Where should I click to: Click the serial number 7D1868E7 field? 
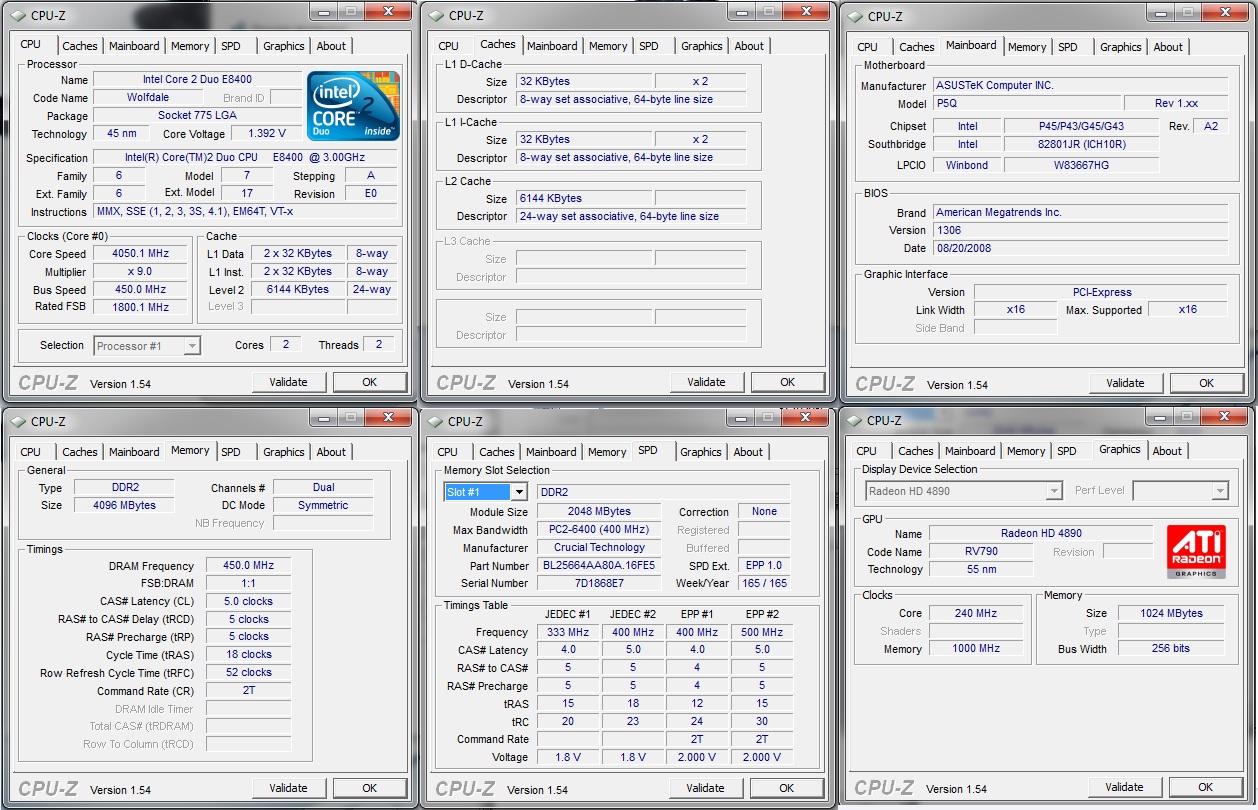[599, 583]
